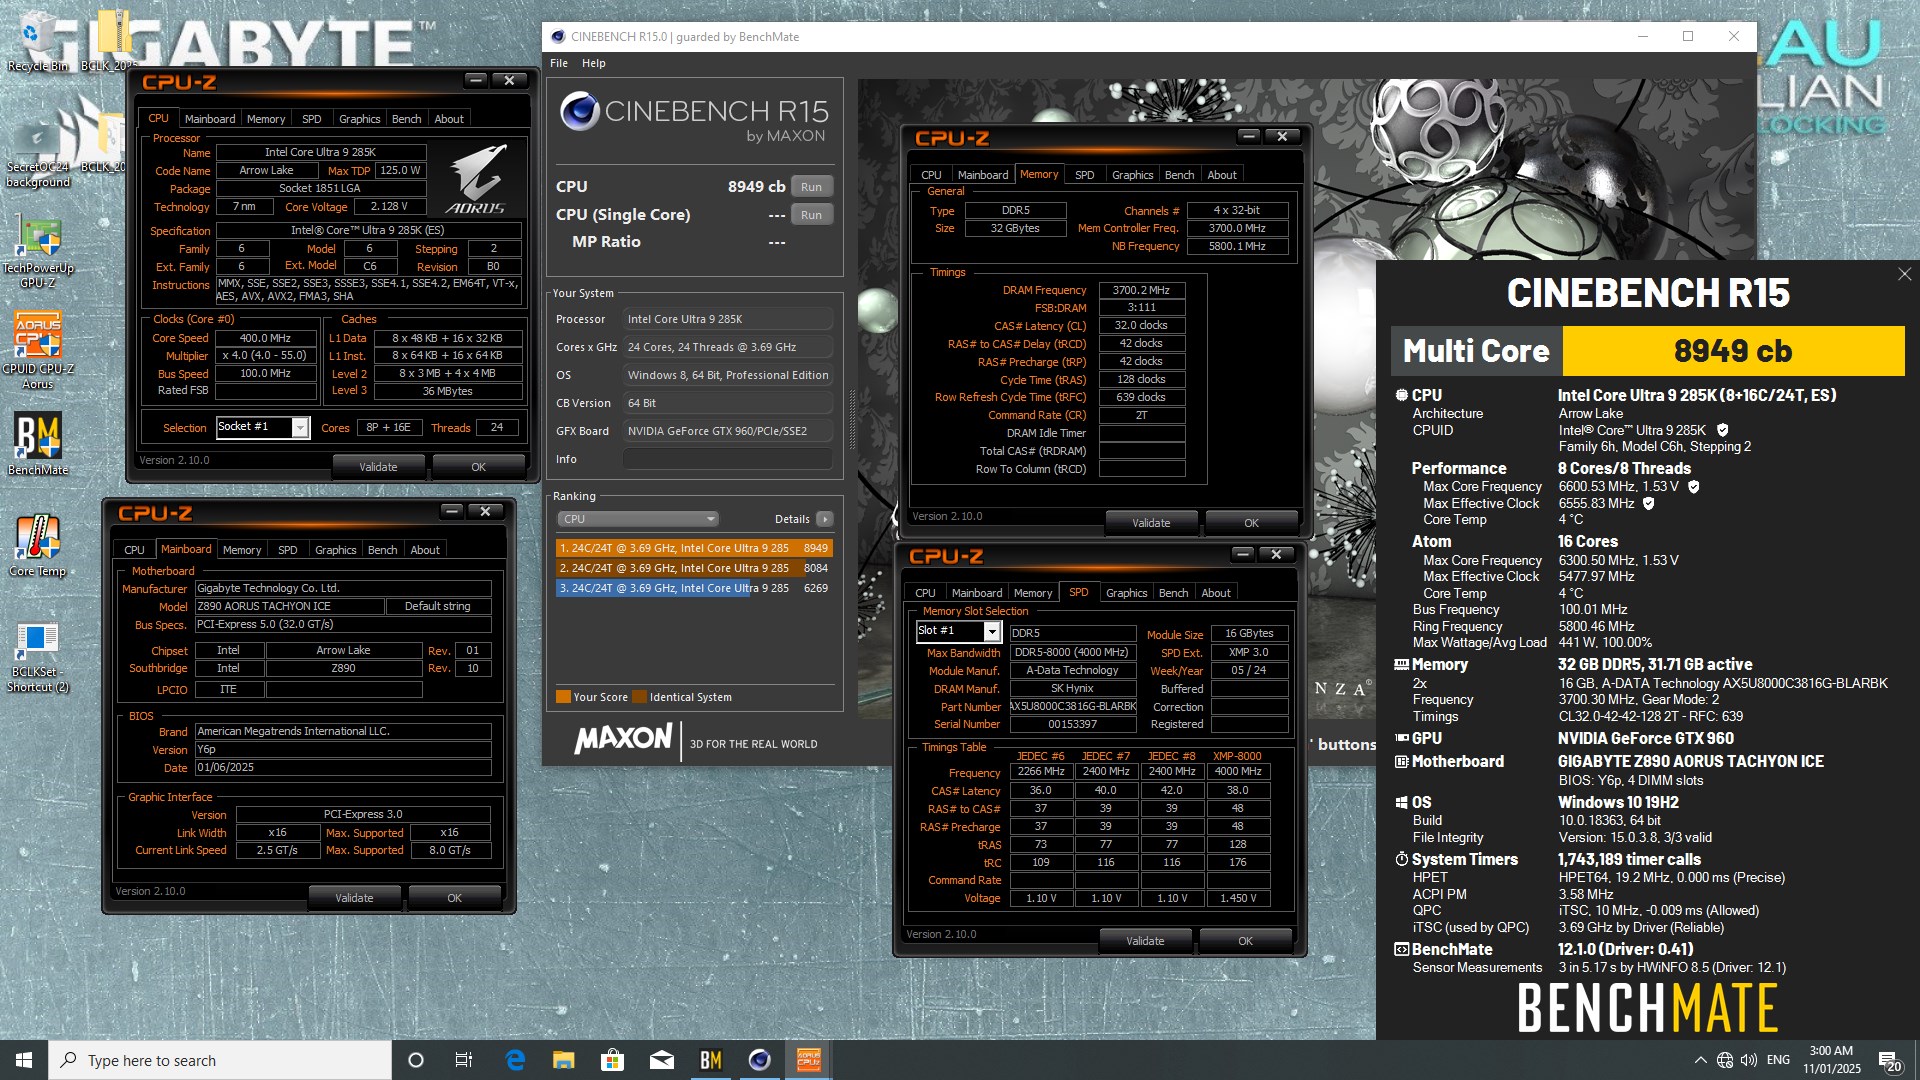Open Help menu in Cinebench
The image size is (1920, 1080).
(x=594, y=63)
